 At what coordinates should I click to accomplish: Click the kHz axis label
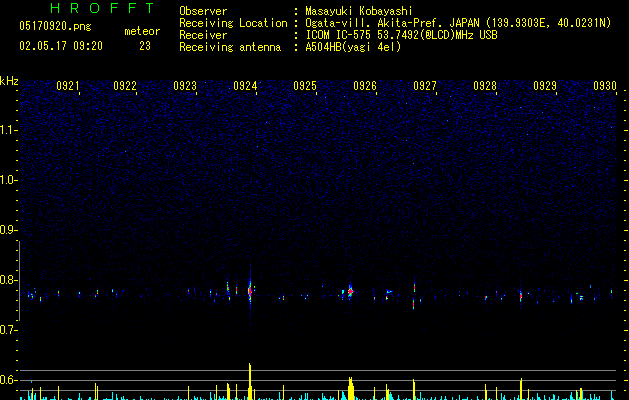pos(9,81)
